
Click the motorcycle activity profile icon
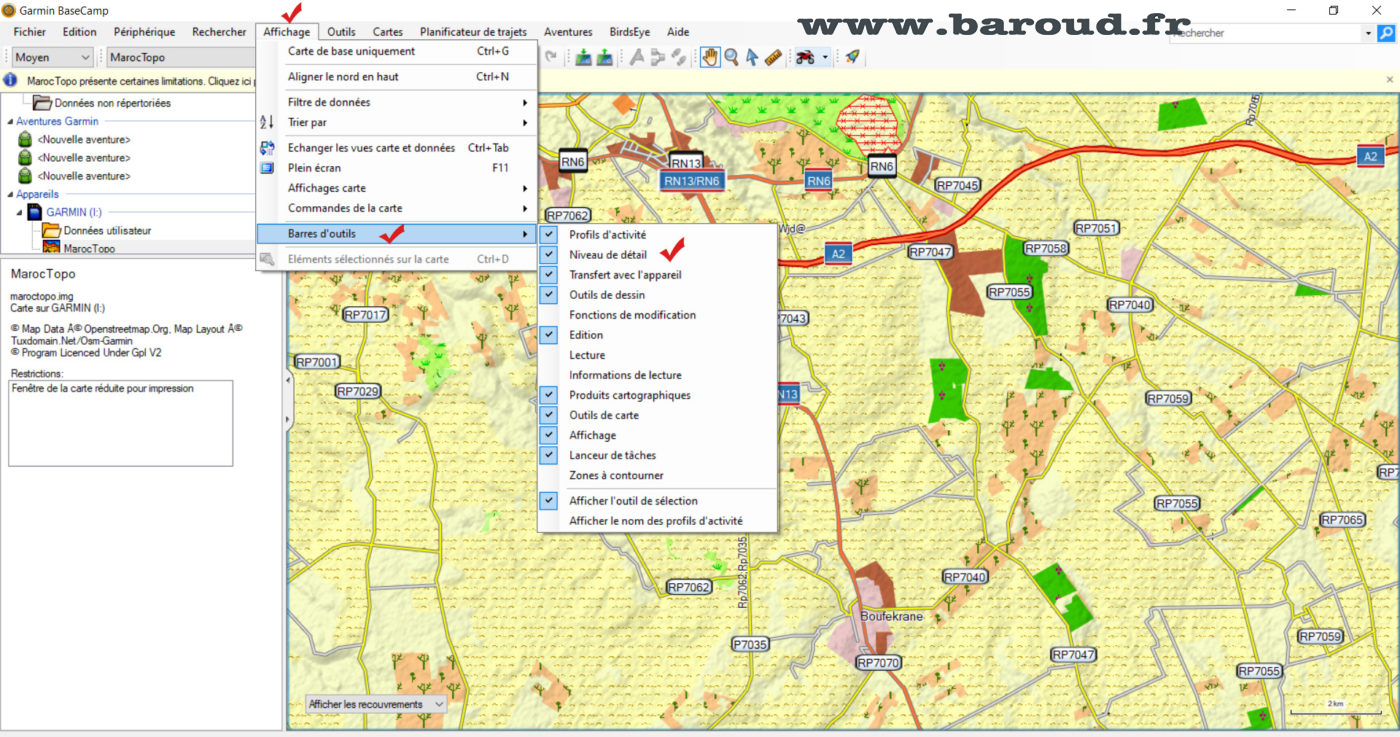pos(805,58)
